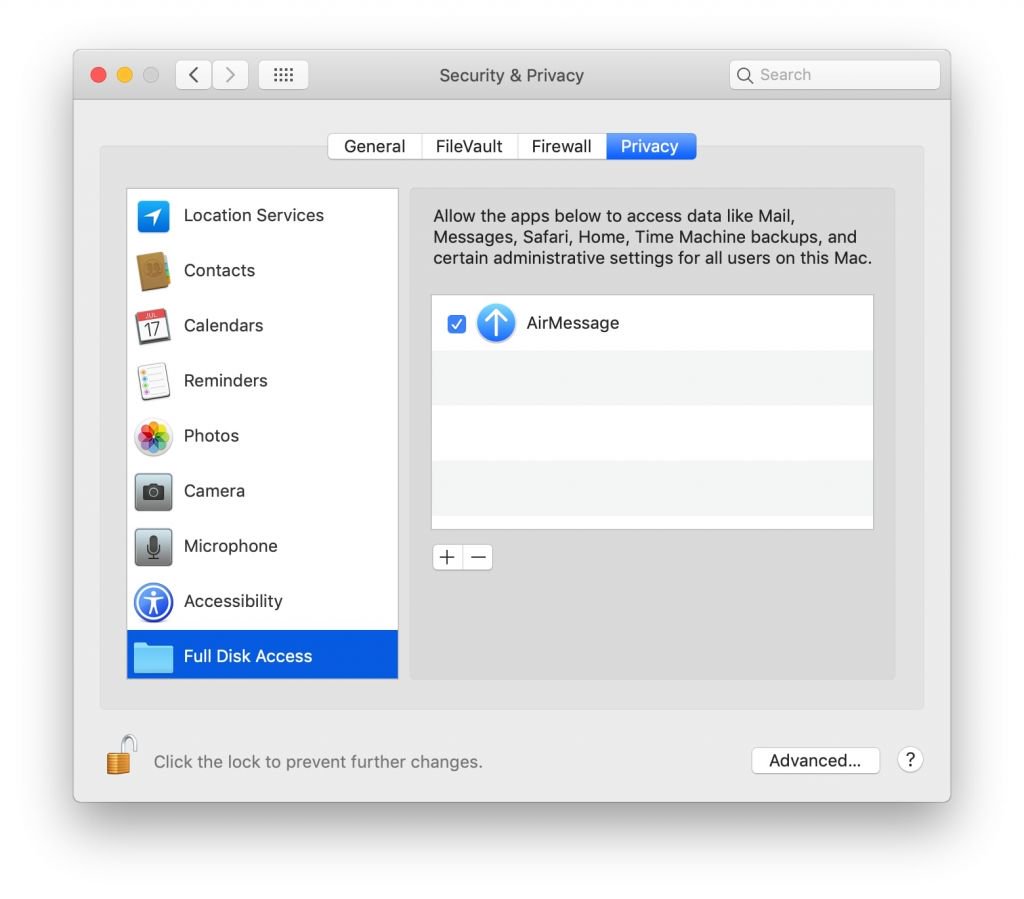Screen dimensions: 1024x899
Task: Click 'Click the lock to prevent further changes' text
Action: 318,762
